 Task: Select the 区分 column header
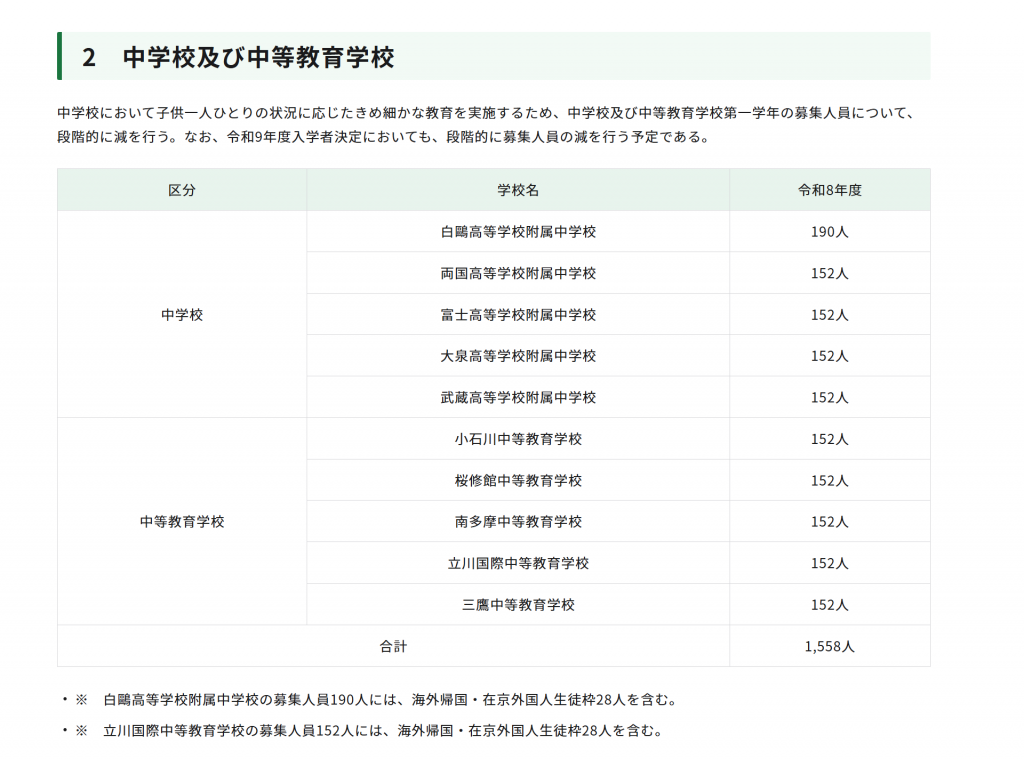click(183, 190)
